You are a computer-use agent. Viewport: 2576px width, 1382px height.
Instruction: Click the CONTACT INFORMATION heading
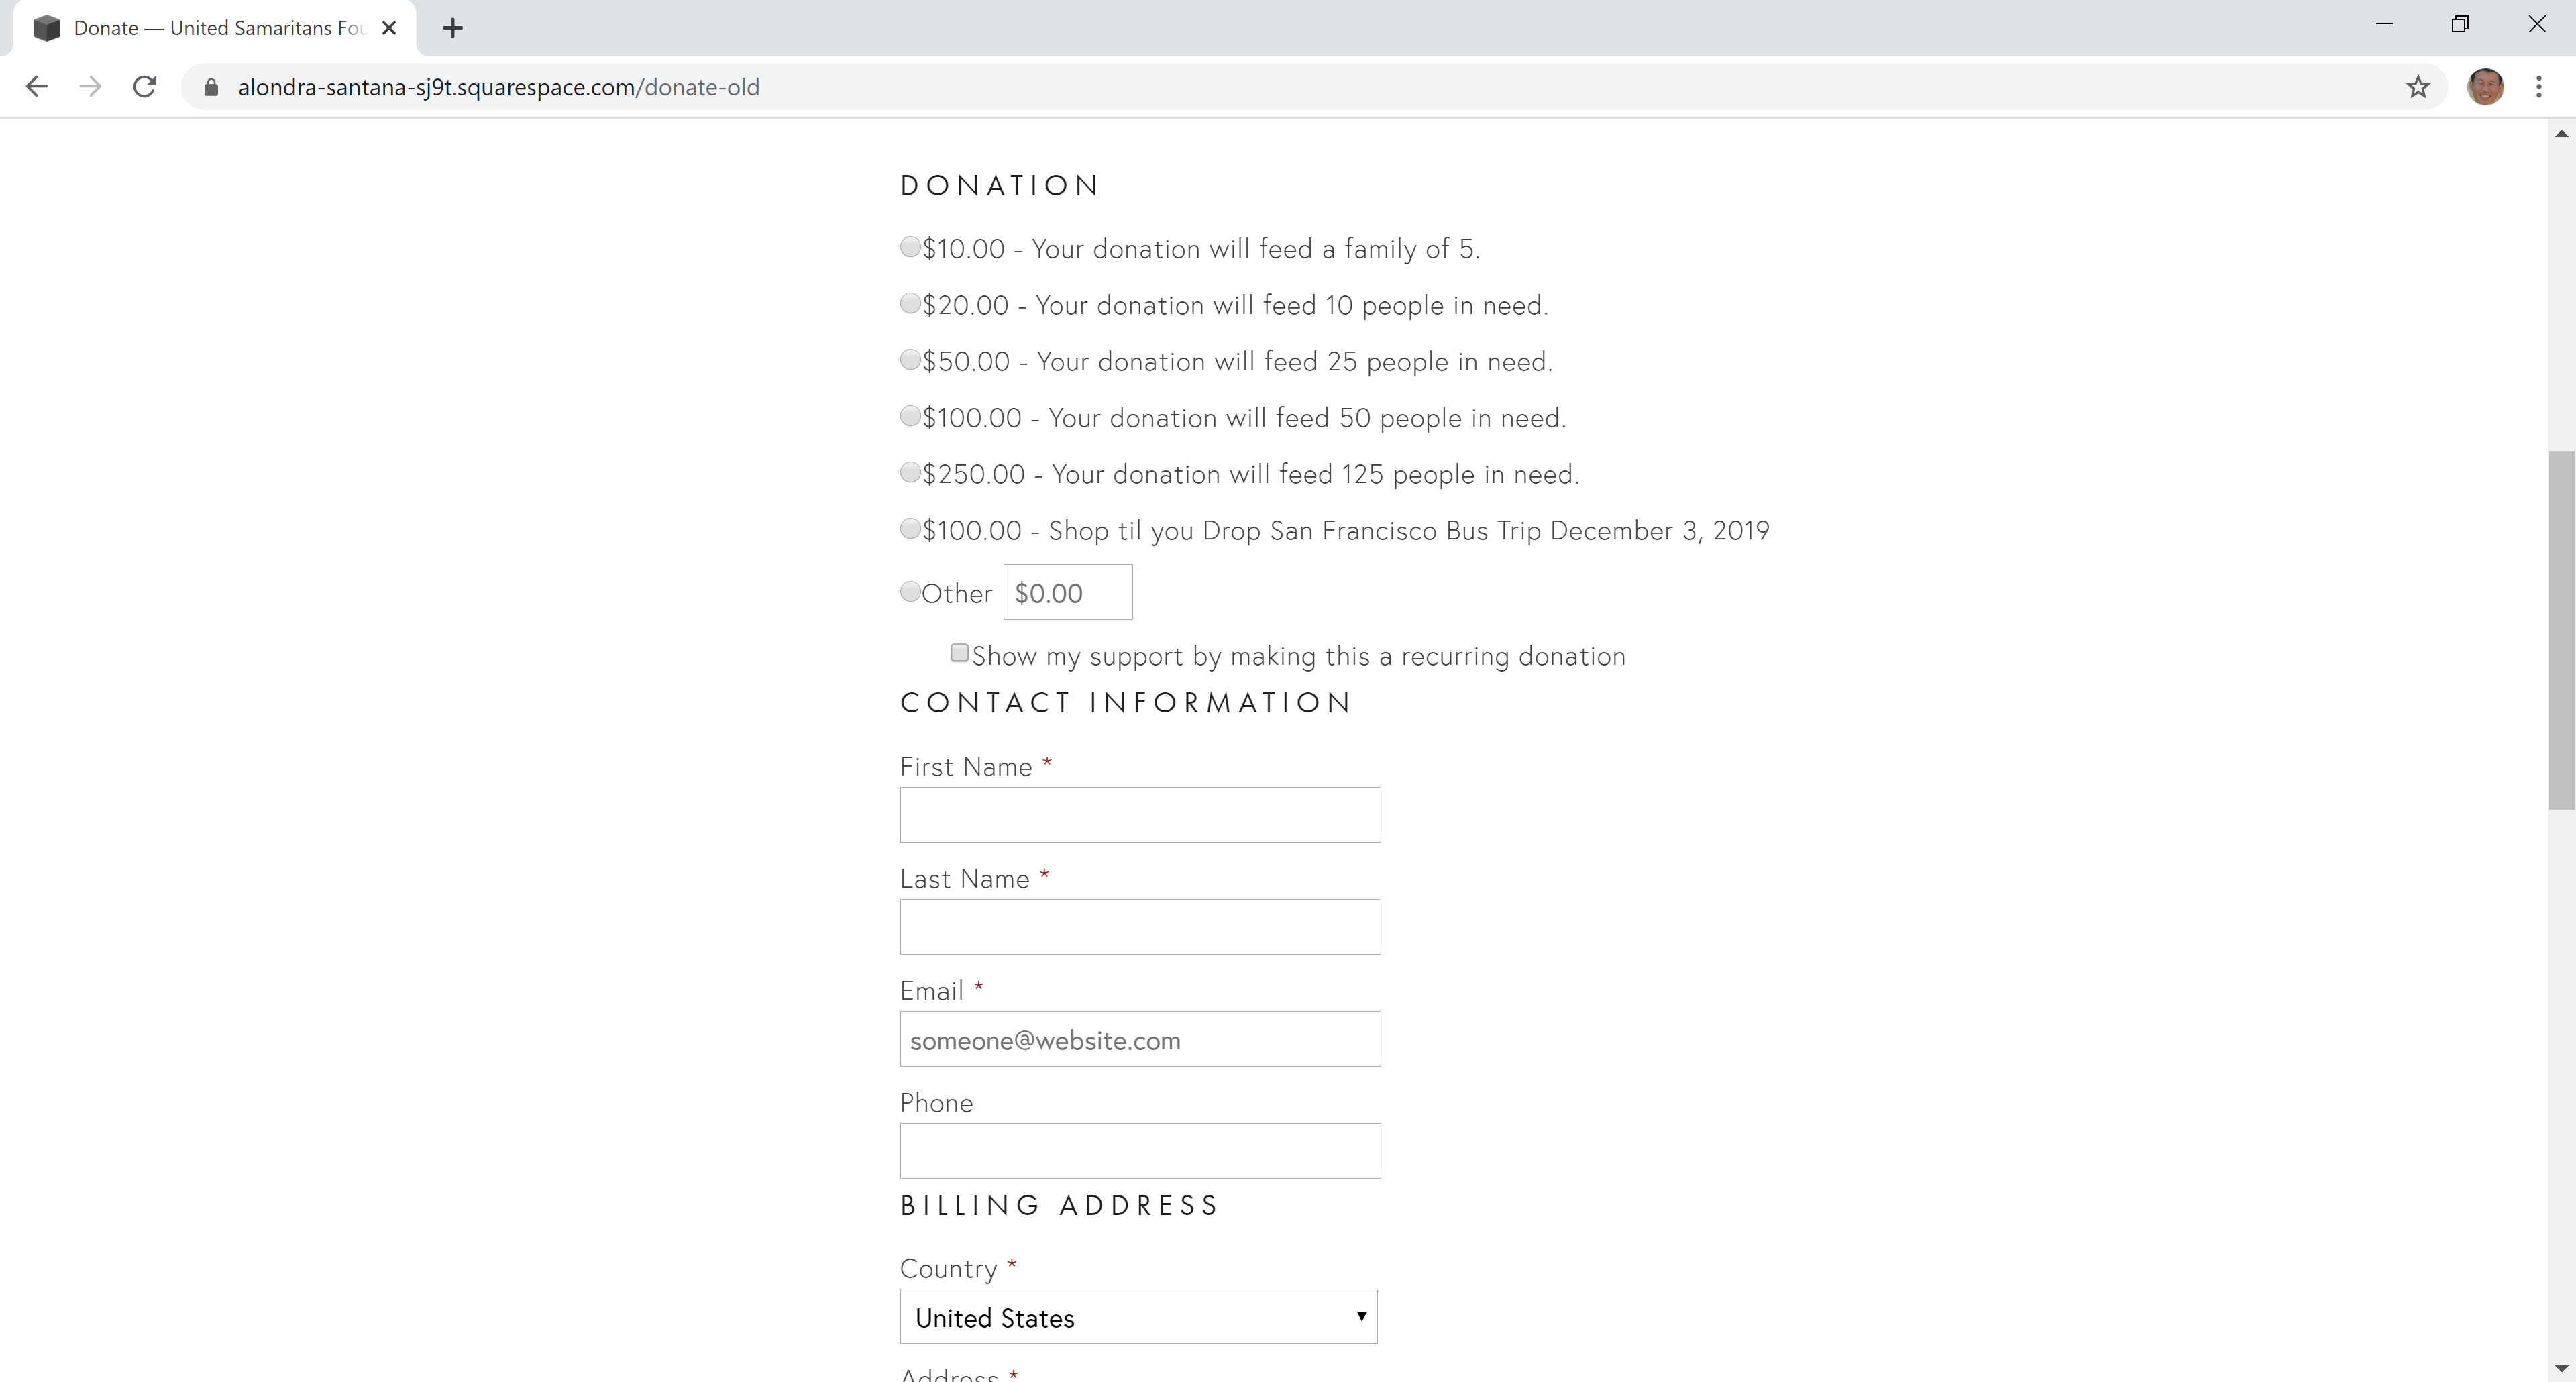click(x=1126, y=703)
